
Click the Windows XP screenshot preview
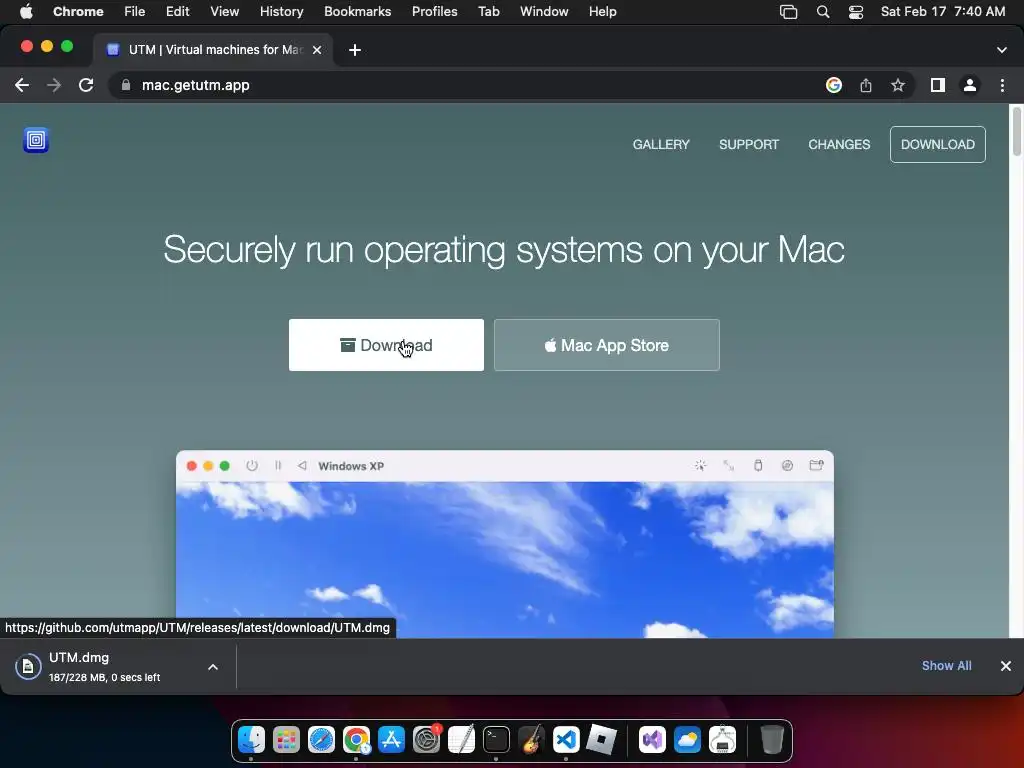point(505,544)
